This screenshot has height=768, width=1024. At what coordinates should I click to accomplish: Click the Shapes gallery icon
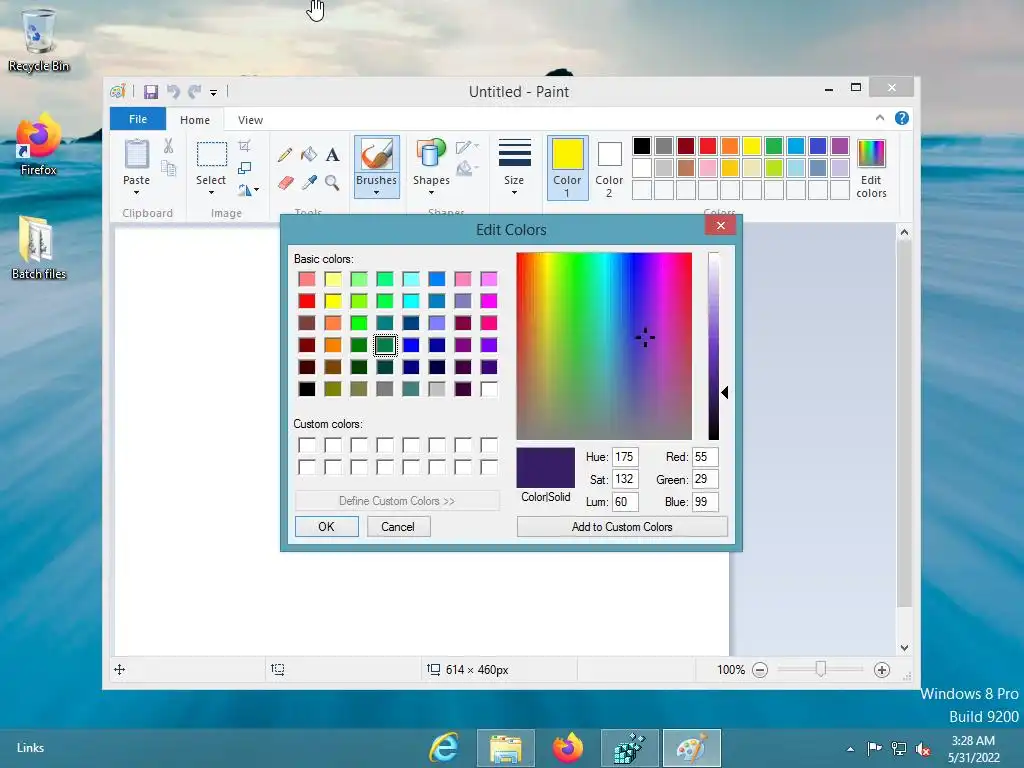431,153
